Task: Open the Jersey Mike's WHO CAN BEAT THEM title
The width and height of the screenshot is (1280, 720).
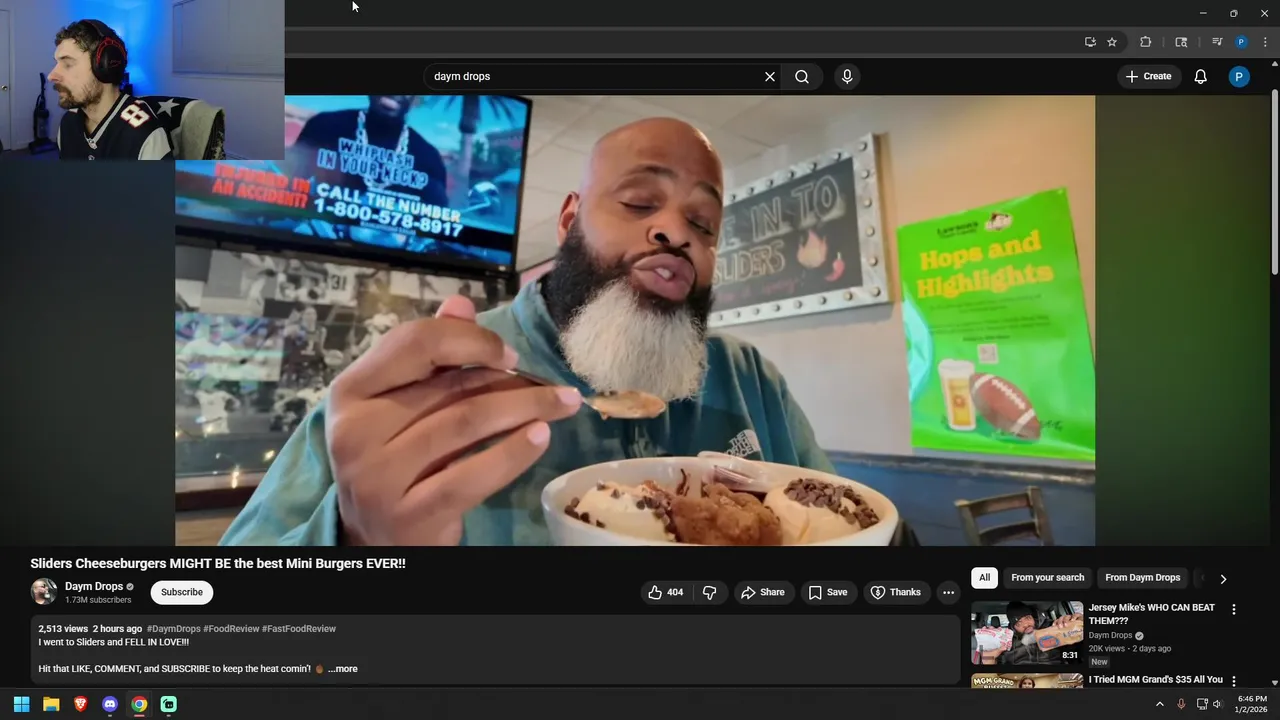Action: point(1152,614)
